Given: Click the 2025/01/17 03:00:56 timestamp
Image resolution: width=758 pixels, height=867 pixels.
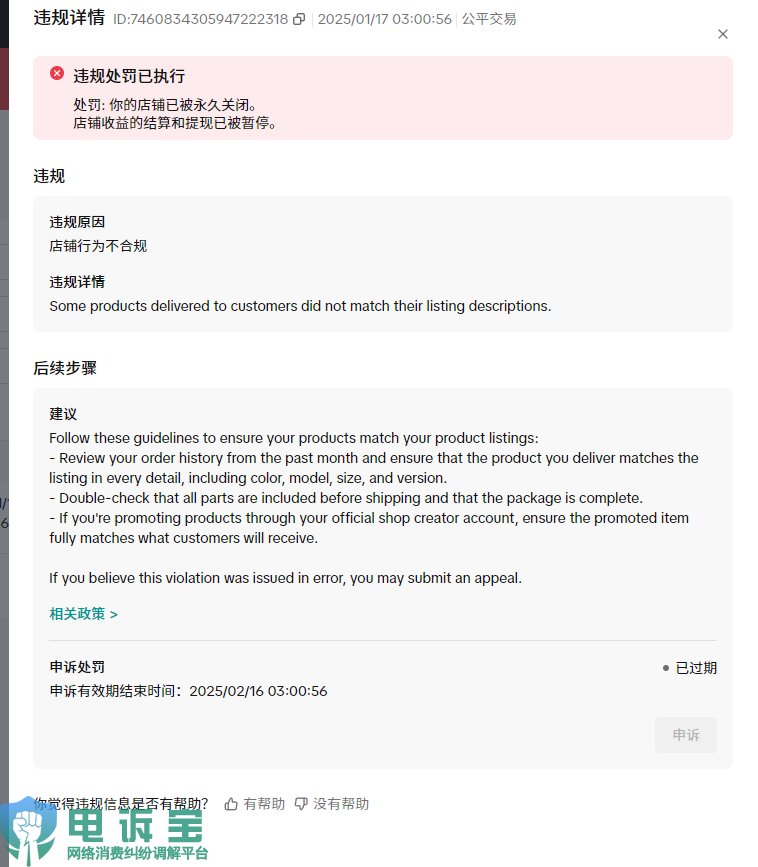Looking at the screenshot, I should [x=384, y=19].
